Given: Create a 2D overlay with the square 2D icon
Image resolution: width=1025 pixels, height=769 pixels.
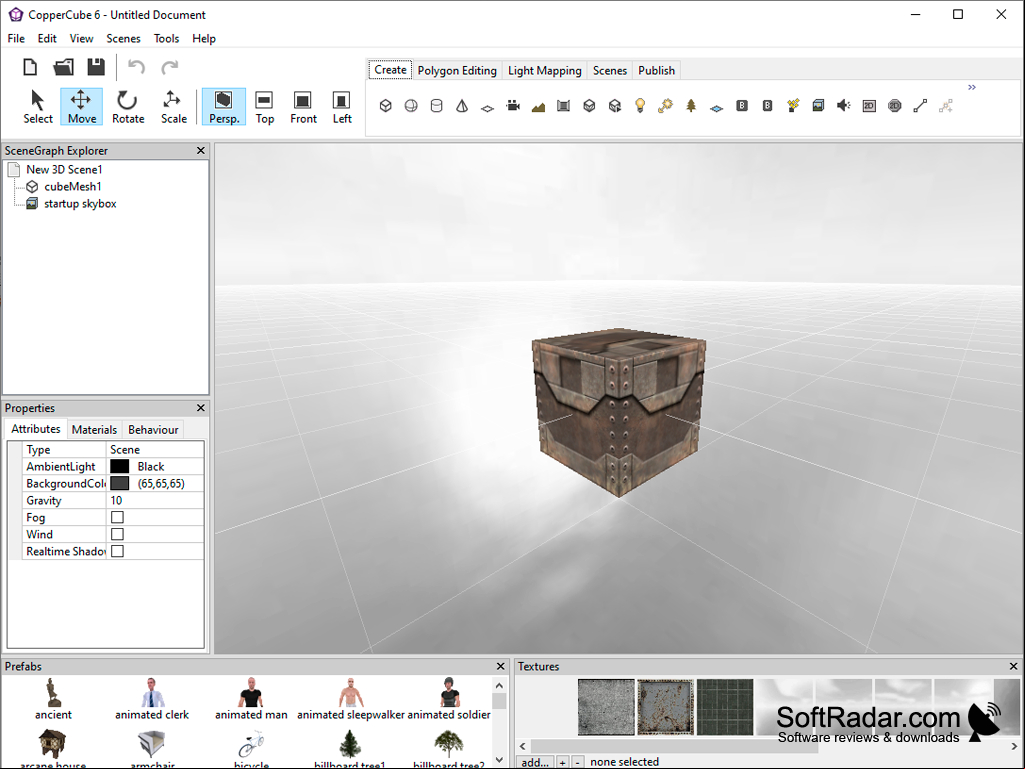Looking at the screenshot, I should [x=869, y=105].
